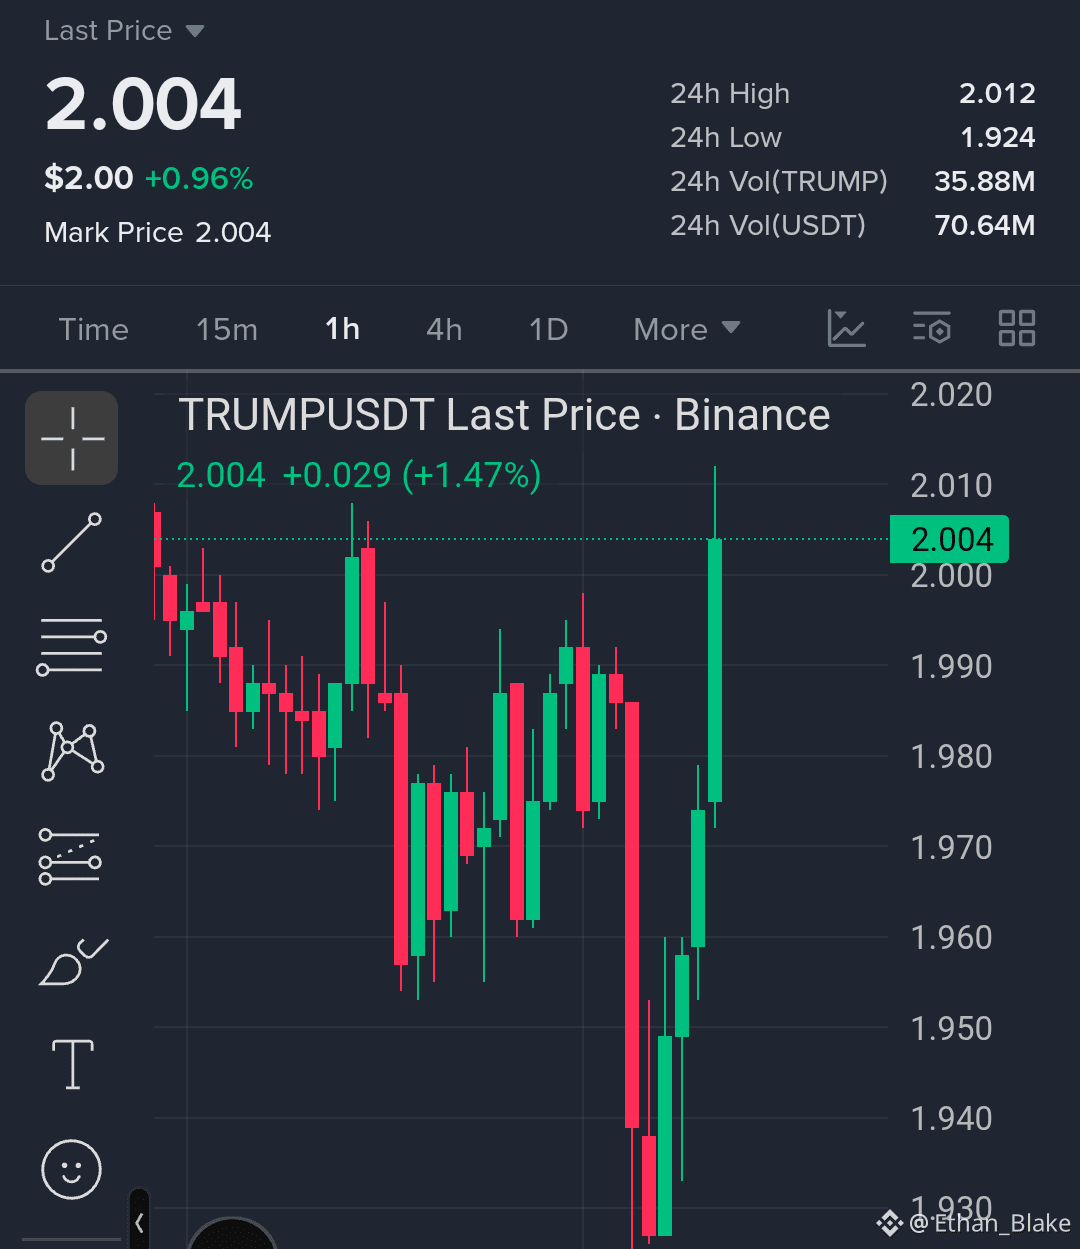This screenshot has width=1080, height=1249.
Task: Choose the horizontal lines (Fib) tool
Action: point(72,646)
